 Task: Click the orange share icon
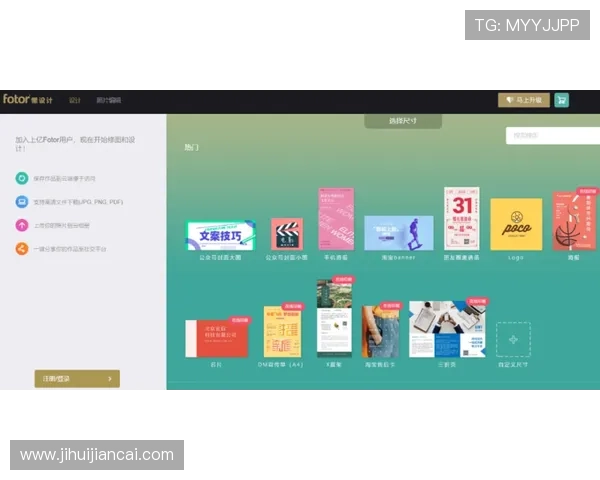22,249
